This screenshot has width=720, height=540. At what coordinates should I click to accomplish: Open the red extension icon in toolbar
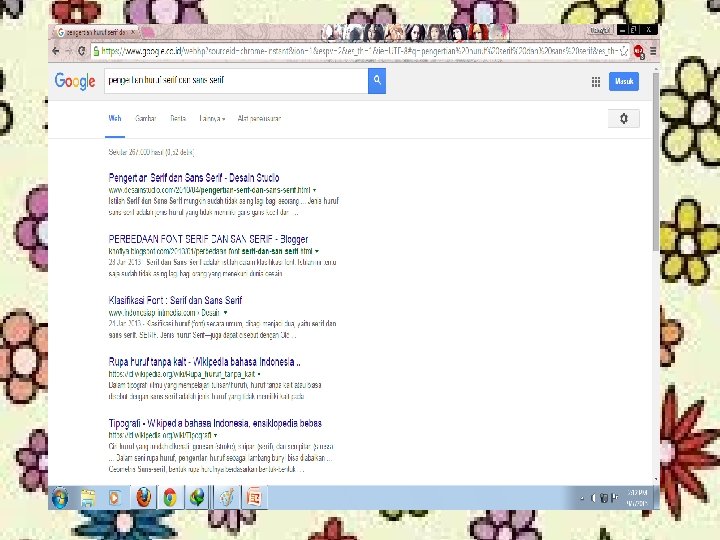[639, 51]
